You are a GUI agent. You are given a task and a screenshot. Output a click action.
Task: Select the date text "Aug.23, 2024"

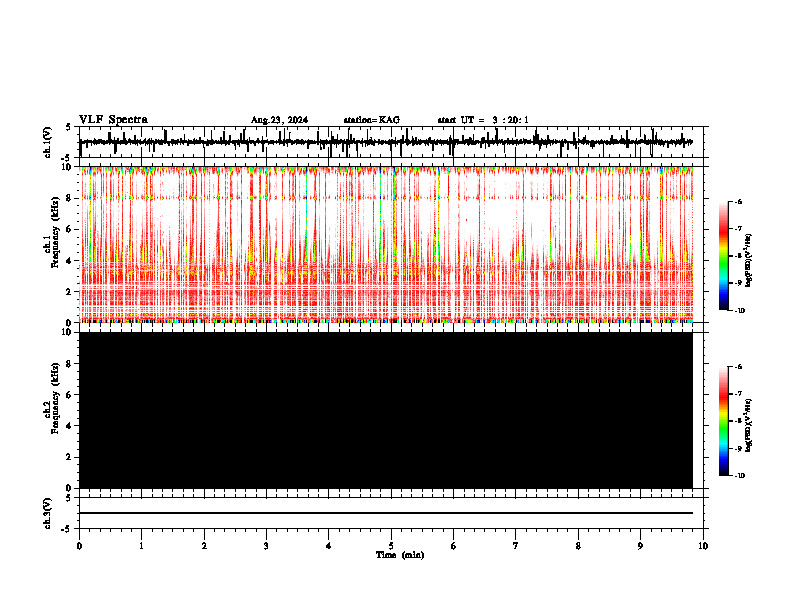(x=279, y=120)
